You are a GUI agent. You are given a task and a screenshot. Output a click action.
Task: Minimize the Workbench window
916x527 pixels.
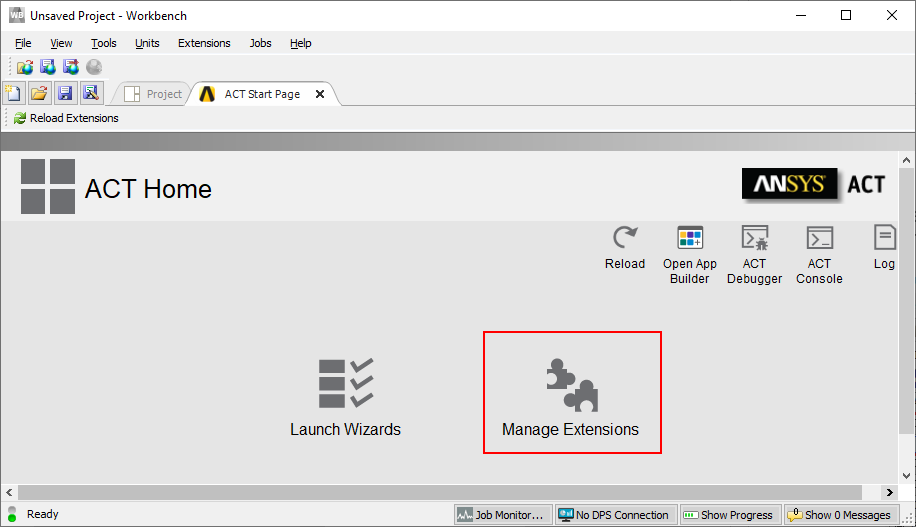point(801,15)
